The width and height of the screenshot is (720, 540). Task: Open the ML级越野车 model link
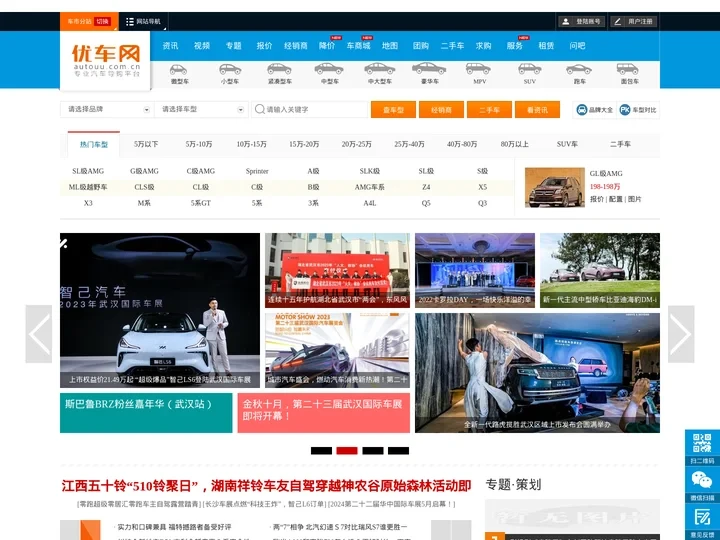click(x=88, y=187)
